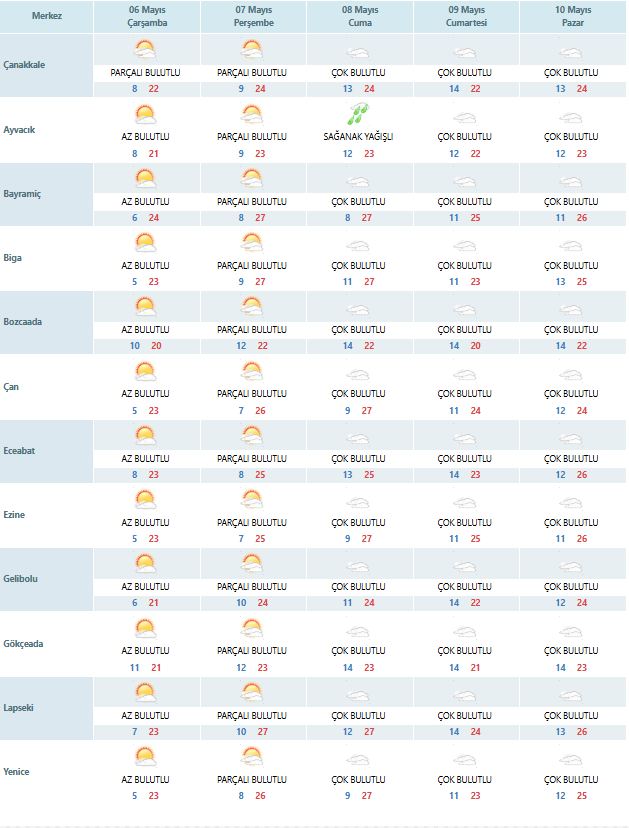
Task: Click Bozcaada's sun icon for 06 Mayıs Çarşamba
Action: pos(145,307)
